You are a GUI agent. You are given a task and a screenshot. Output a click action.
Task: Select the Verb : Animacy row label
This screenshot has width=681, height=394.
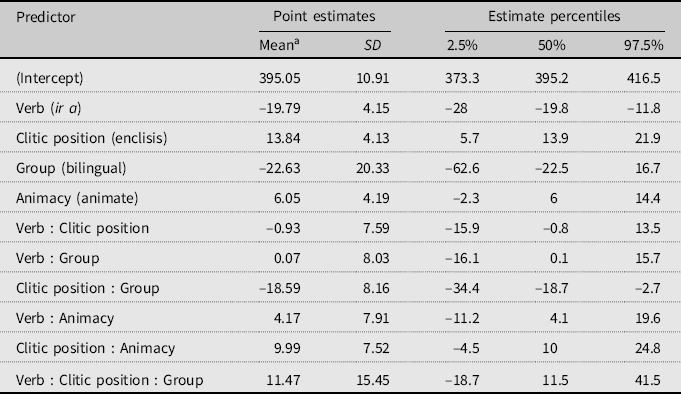(65, 318)
